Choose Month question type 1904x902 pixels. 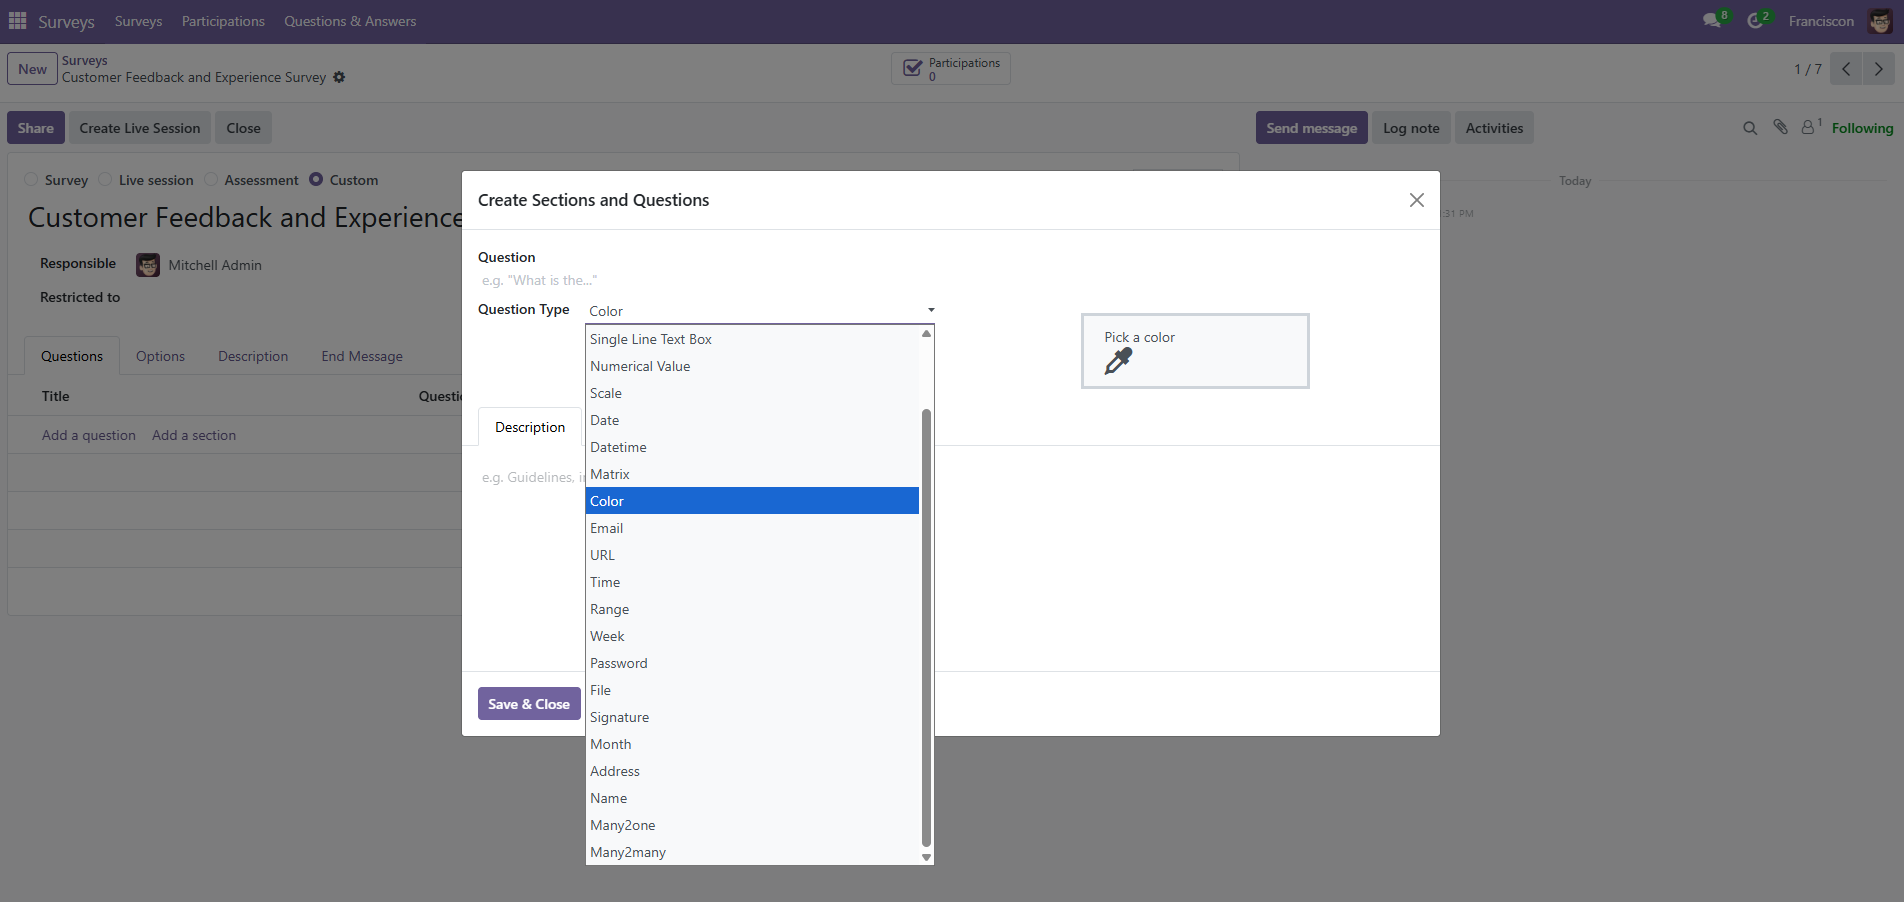(752, 744)
